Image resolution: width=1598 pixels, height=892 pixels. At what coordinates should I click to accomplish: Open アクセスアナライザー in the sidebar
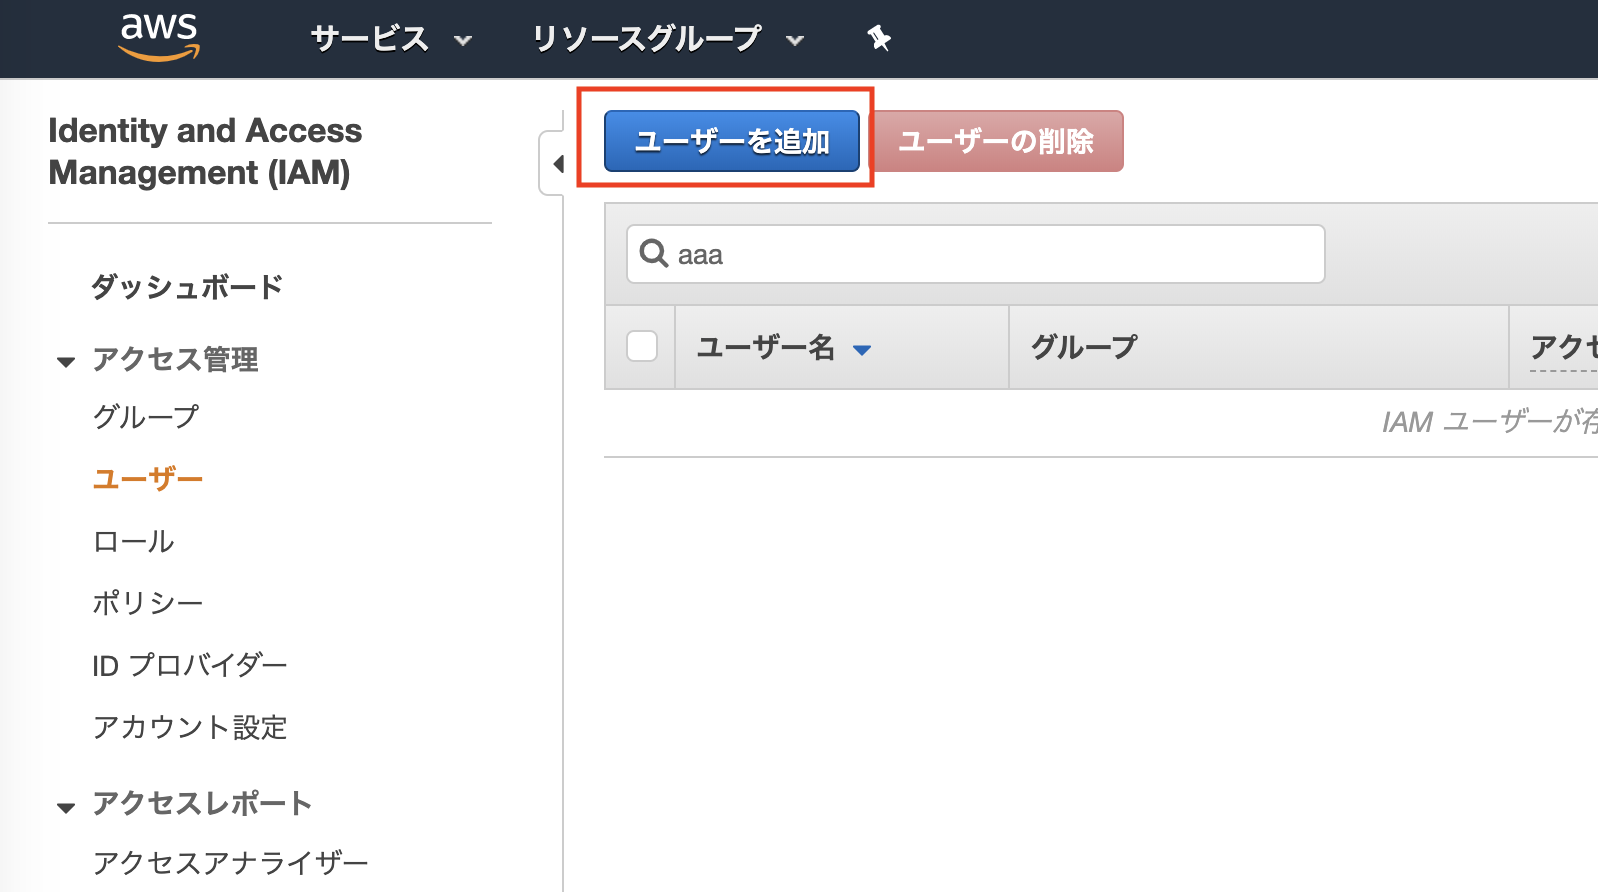click(230, 863)
